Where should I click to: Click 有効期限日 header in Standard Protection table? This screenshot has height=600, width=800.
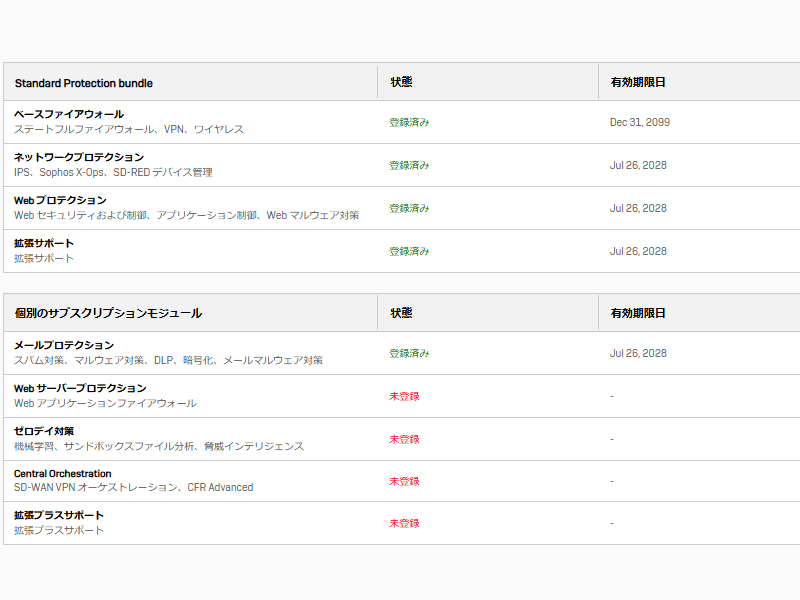point(638,82)
